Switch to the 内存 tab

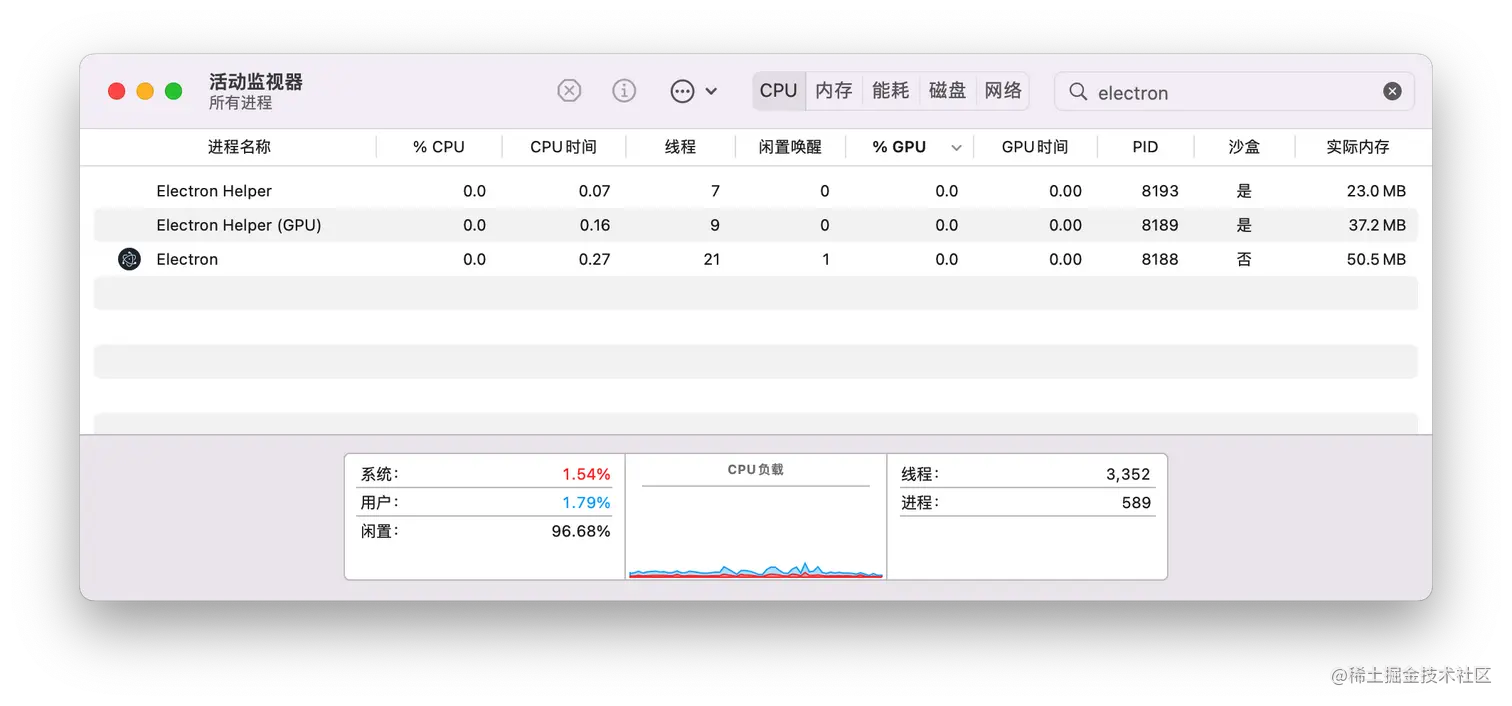coord(833,91)
